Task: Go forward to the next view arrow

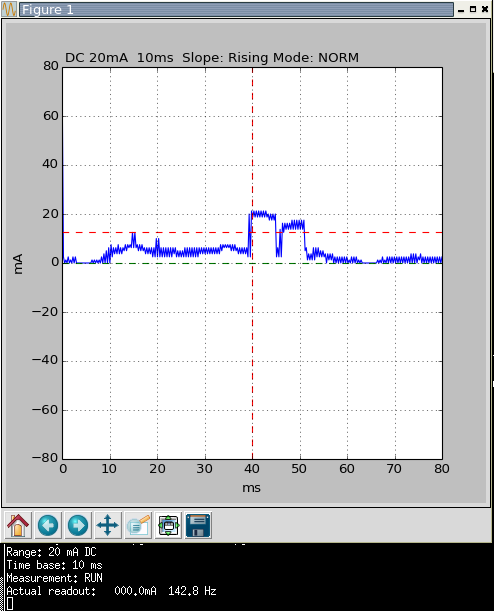Action: tap(78, 525)
